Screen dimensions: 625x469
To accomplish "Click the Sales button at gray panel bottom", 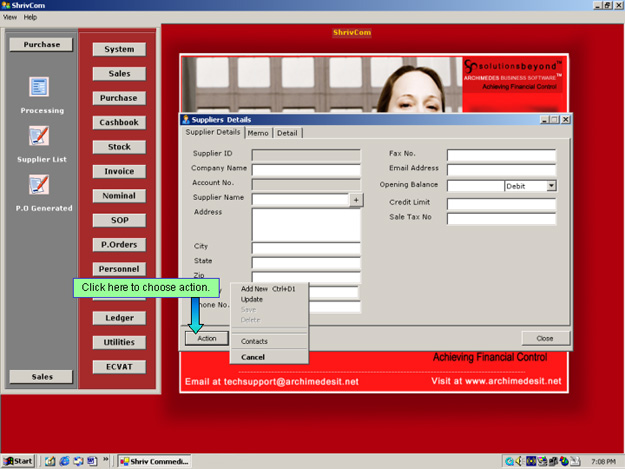I will pyautogui.click(x=41, y=377).
